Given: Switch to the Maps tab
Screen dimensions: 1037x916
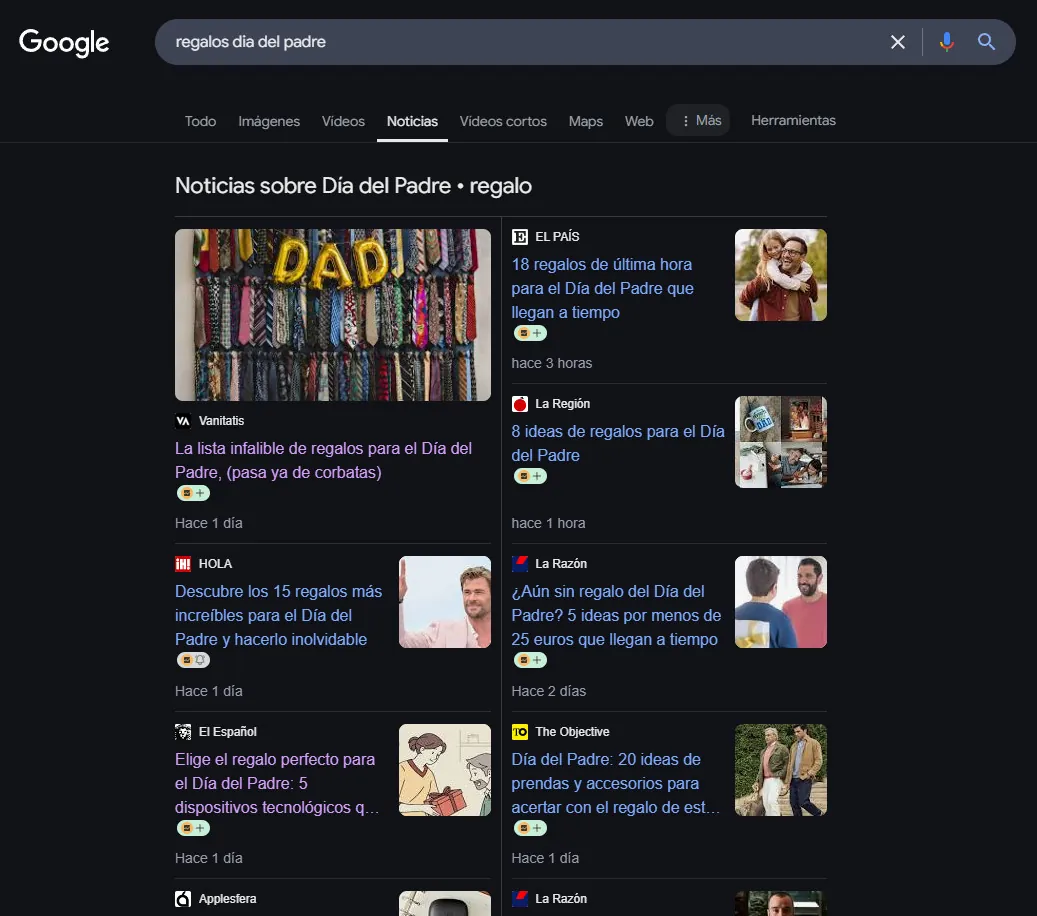Looking at the screenshot, I should point(586,122).
